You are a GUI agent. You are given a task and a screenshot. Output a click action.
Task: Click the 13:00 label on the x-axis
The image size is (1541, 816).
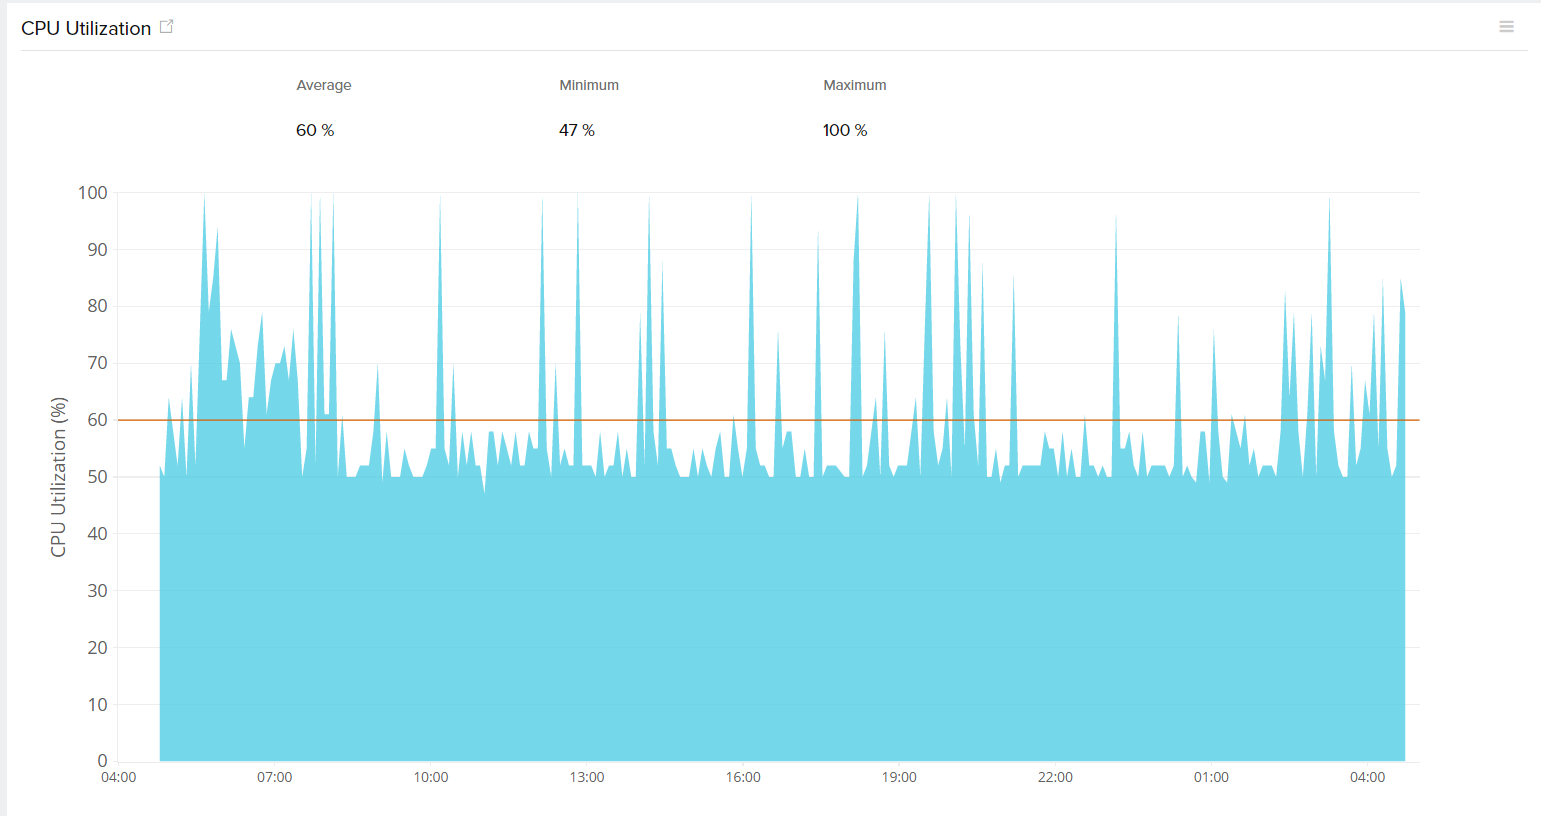click(587, 777)
